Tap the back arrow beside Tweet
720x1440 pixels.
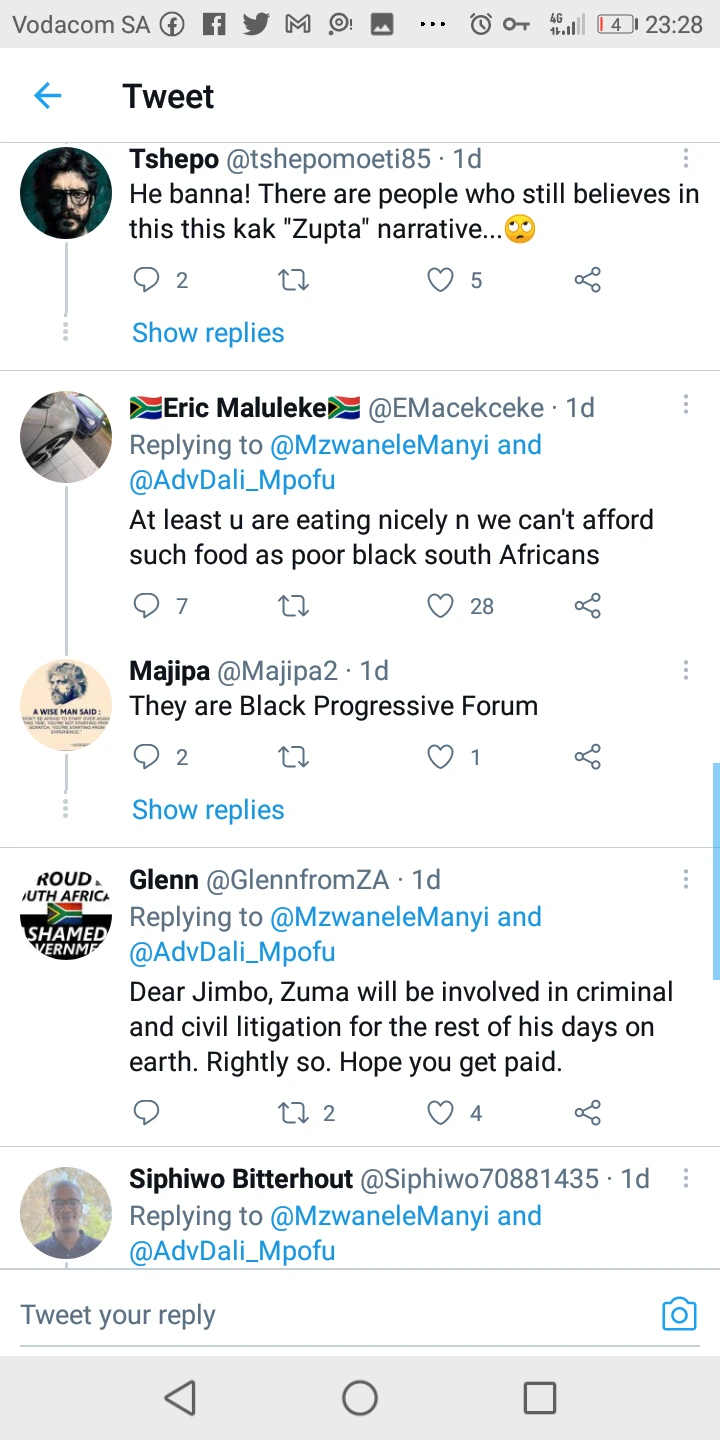(x=47, y=96)
